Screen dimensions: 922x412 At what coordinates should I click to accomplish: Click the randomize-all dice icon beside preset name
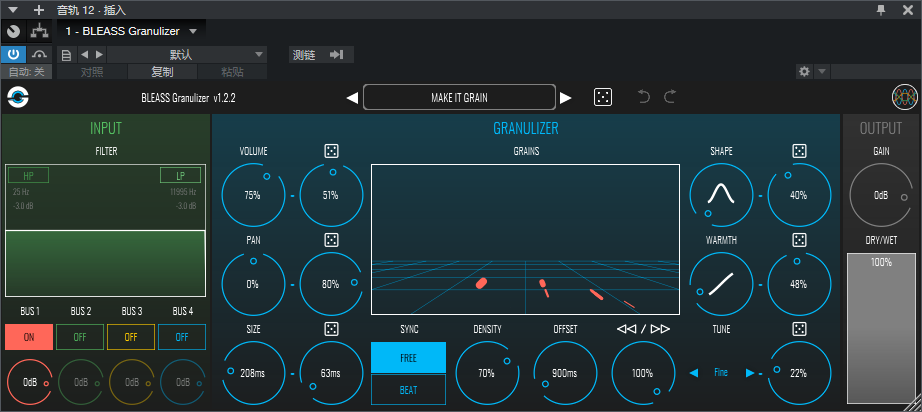click(x=603, y=97)
